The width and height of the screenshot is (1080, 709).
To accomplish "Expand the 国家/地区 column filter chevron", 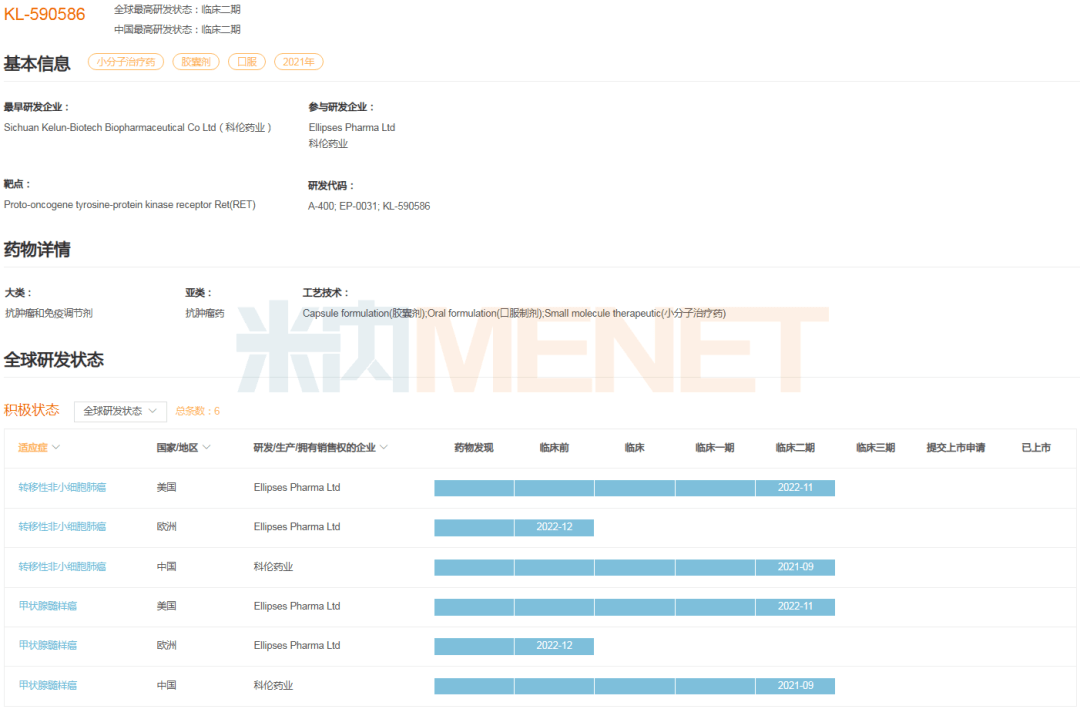I will pos(207,448).
